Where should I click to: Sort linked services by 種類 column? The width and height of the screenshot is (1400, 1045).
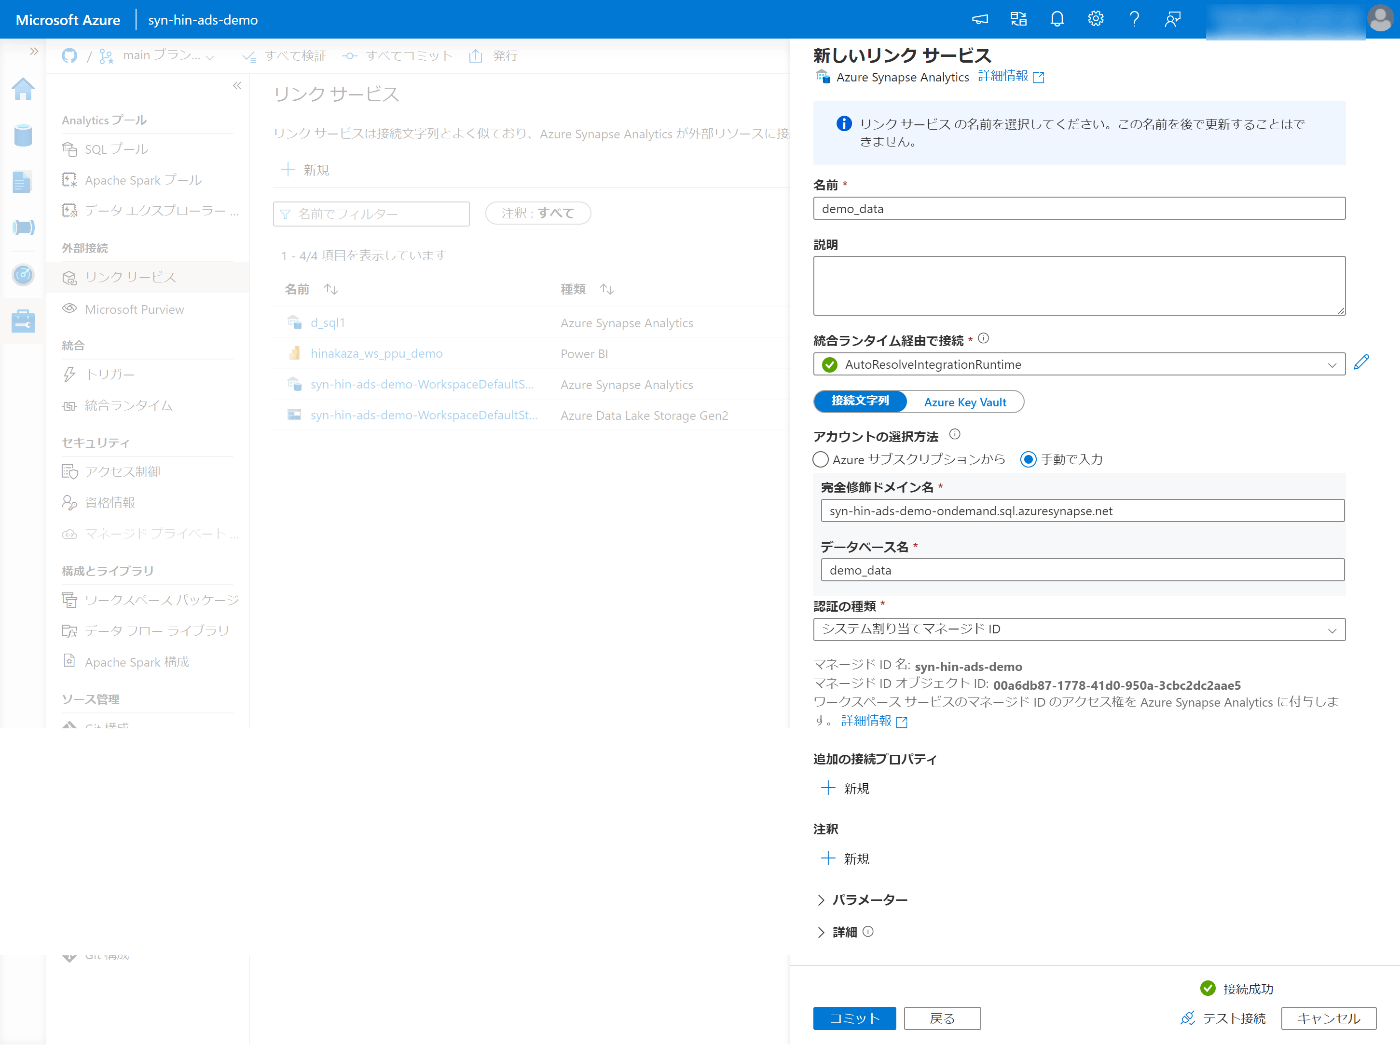point(607,289)
